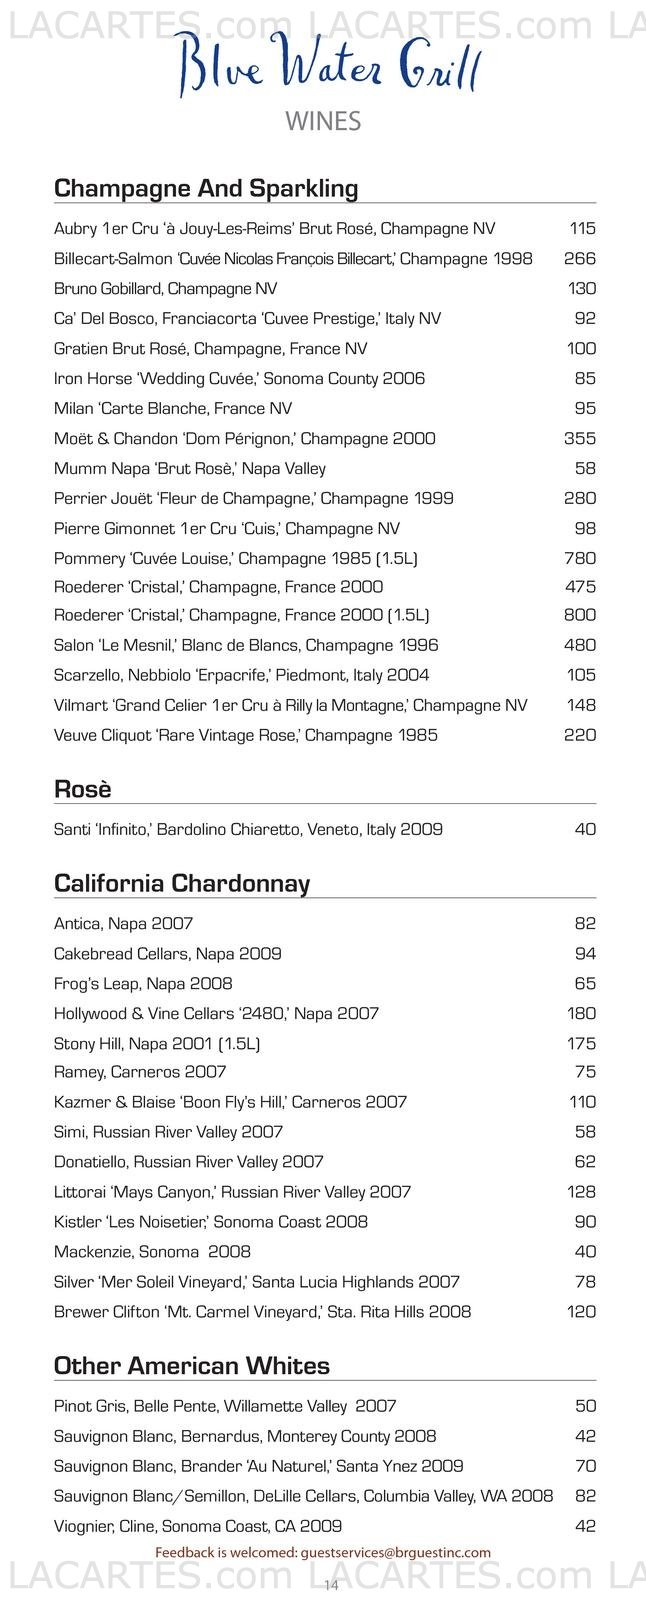
Task: Select Veuve Cliquot 'Rare Vintage Rose' entry
Action: 325,735
